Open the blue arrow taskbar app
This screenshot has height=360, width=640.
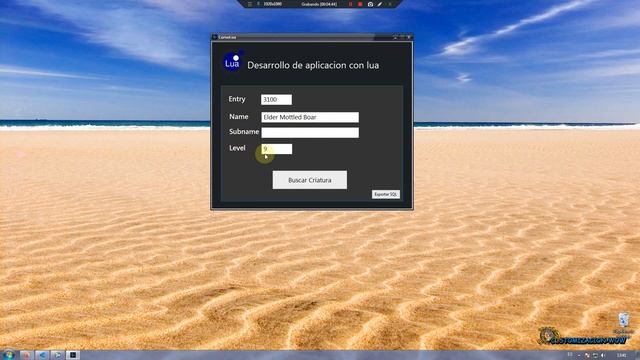pyautogui.click(x=42, y=355)
